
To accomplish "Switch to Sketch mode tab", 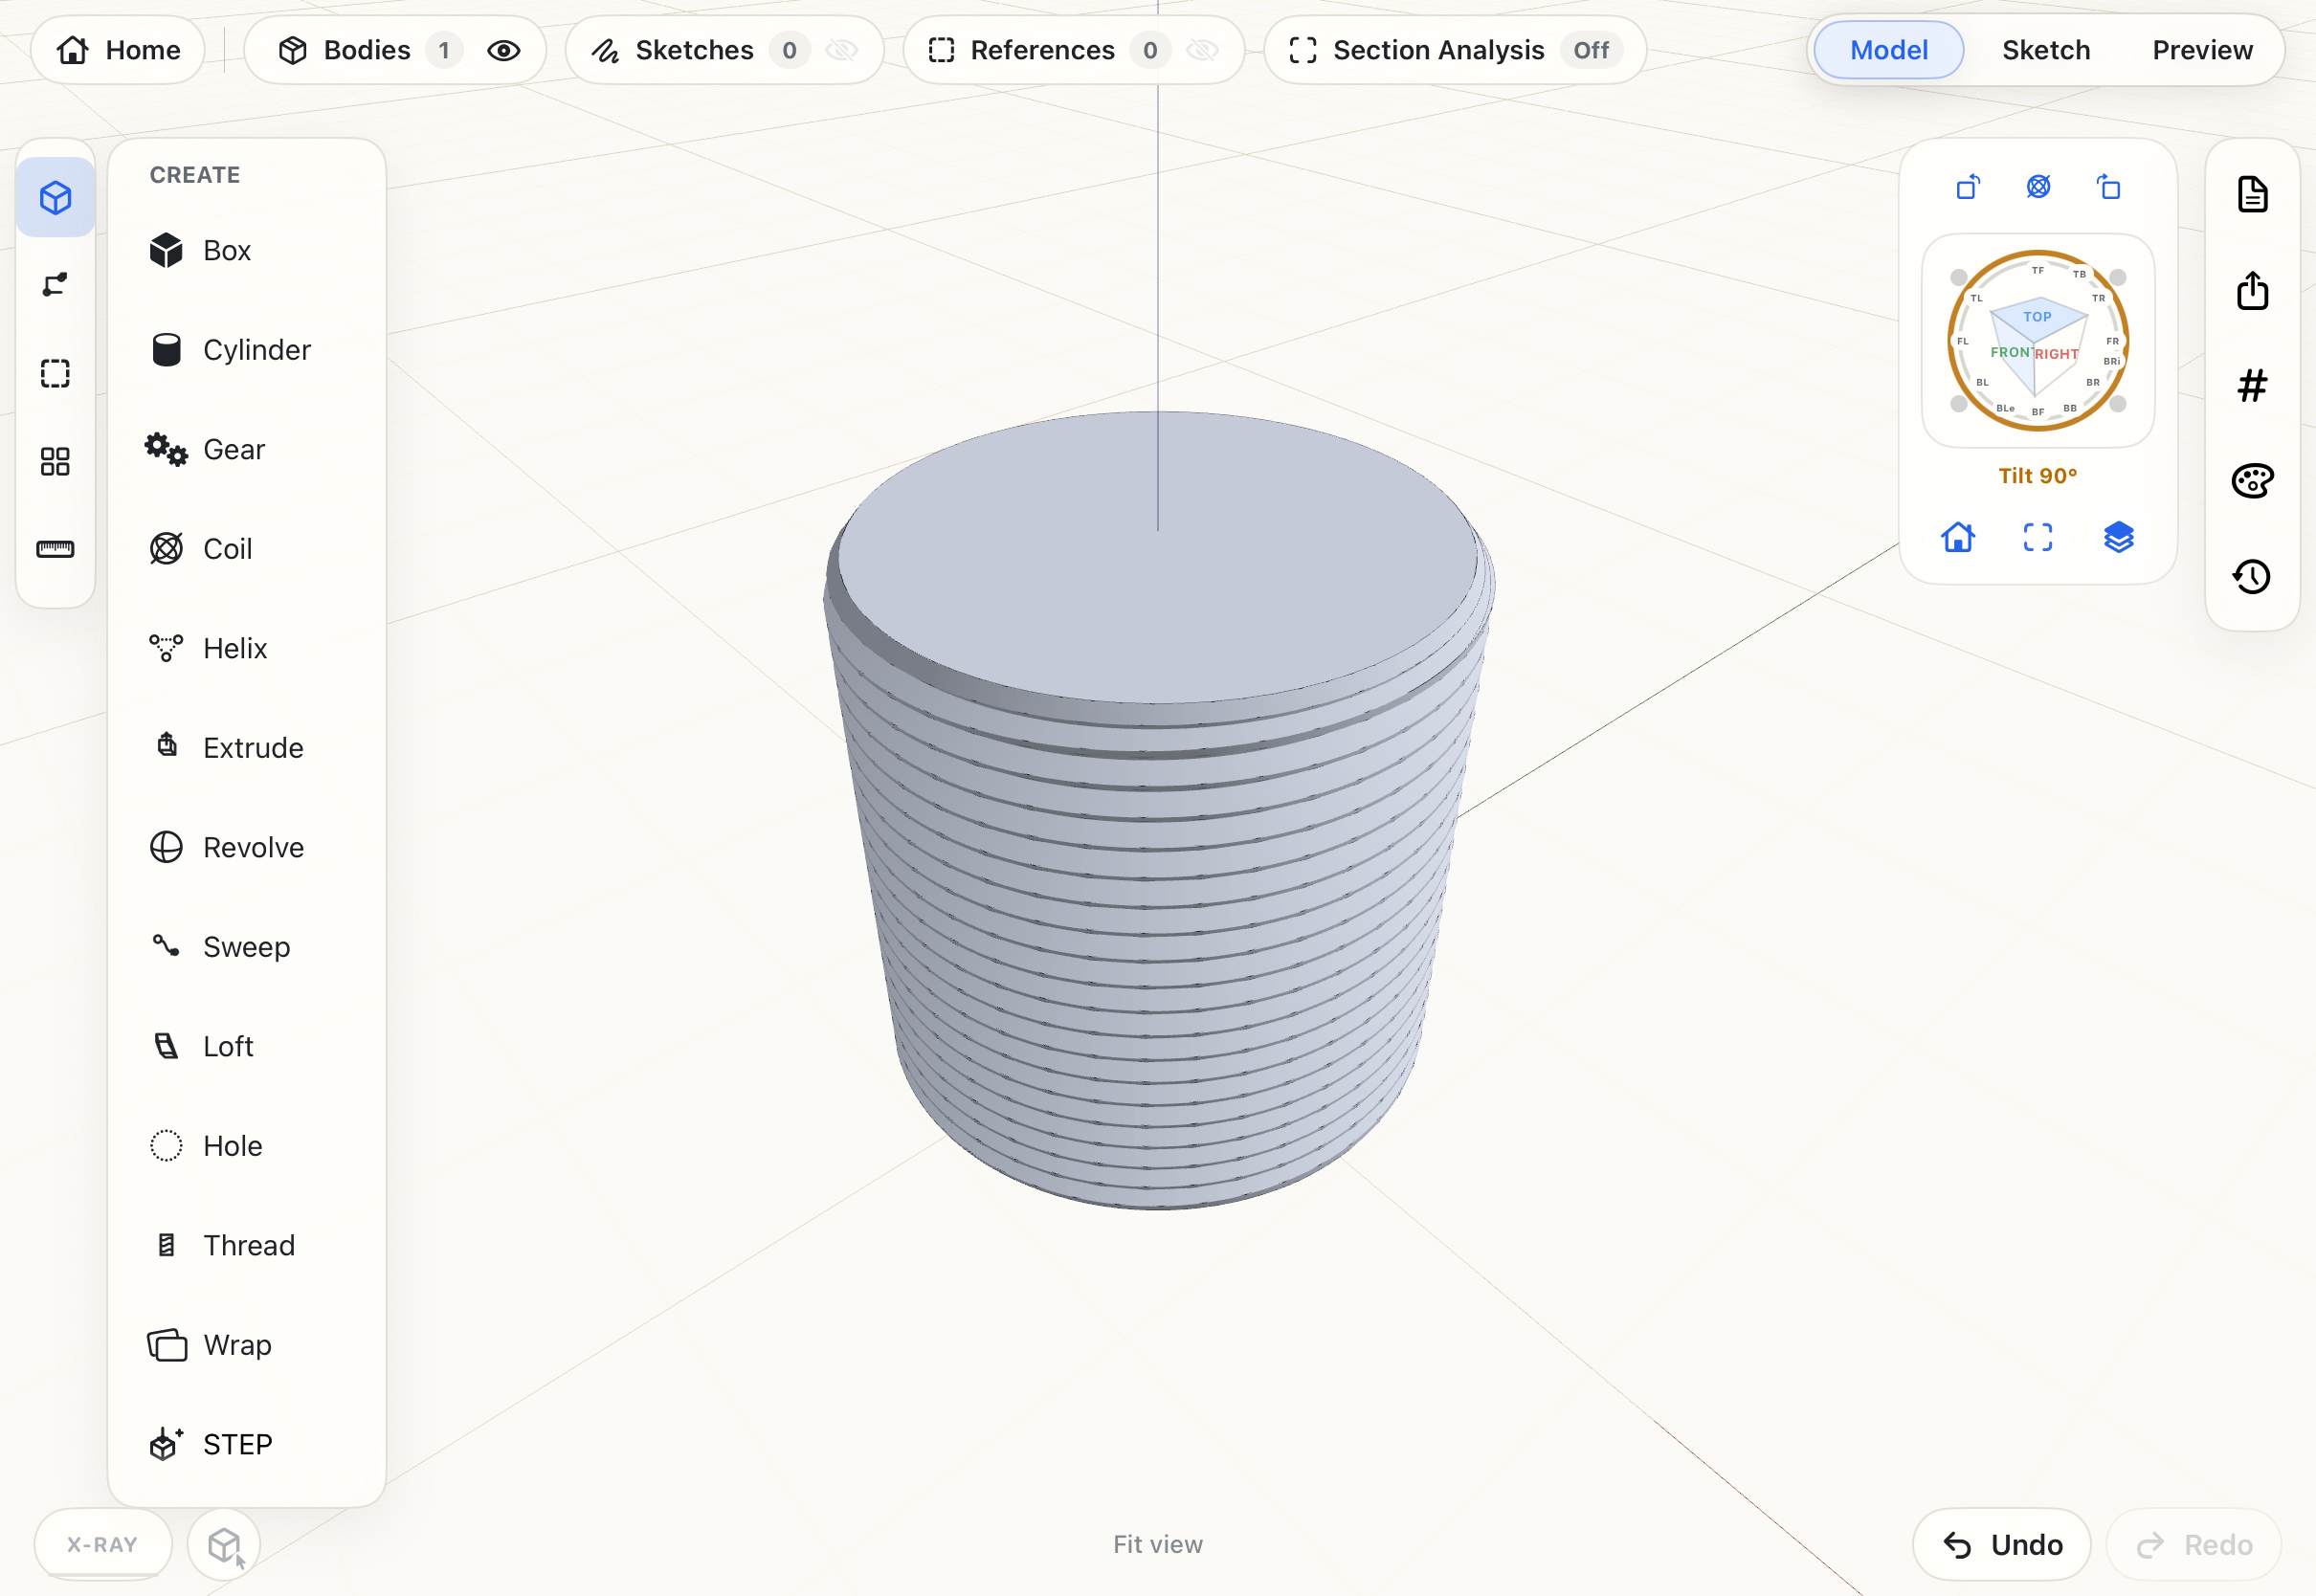I will tap(2045, 50).
